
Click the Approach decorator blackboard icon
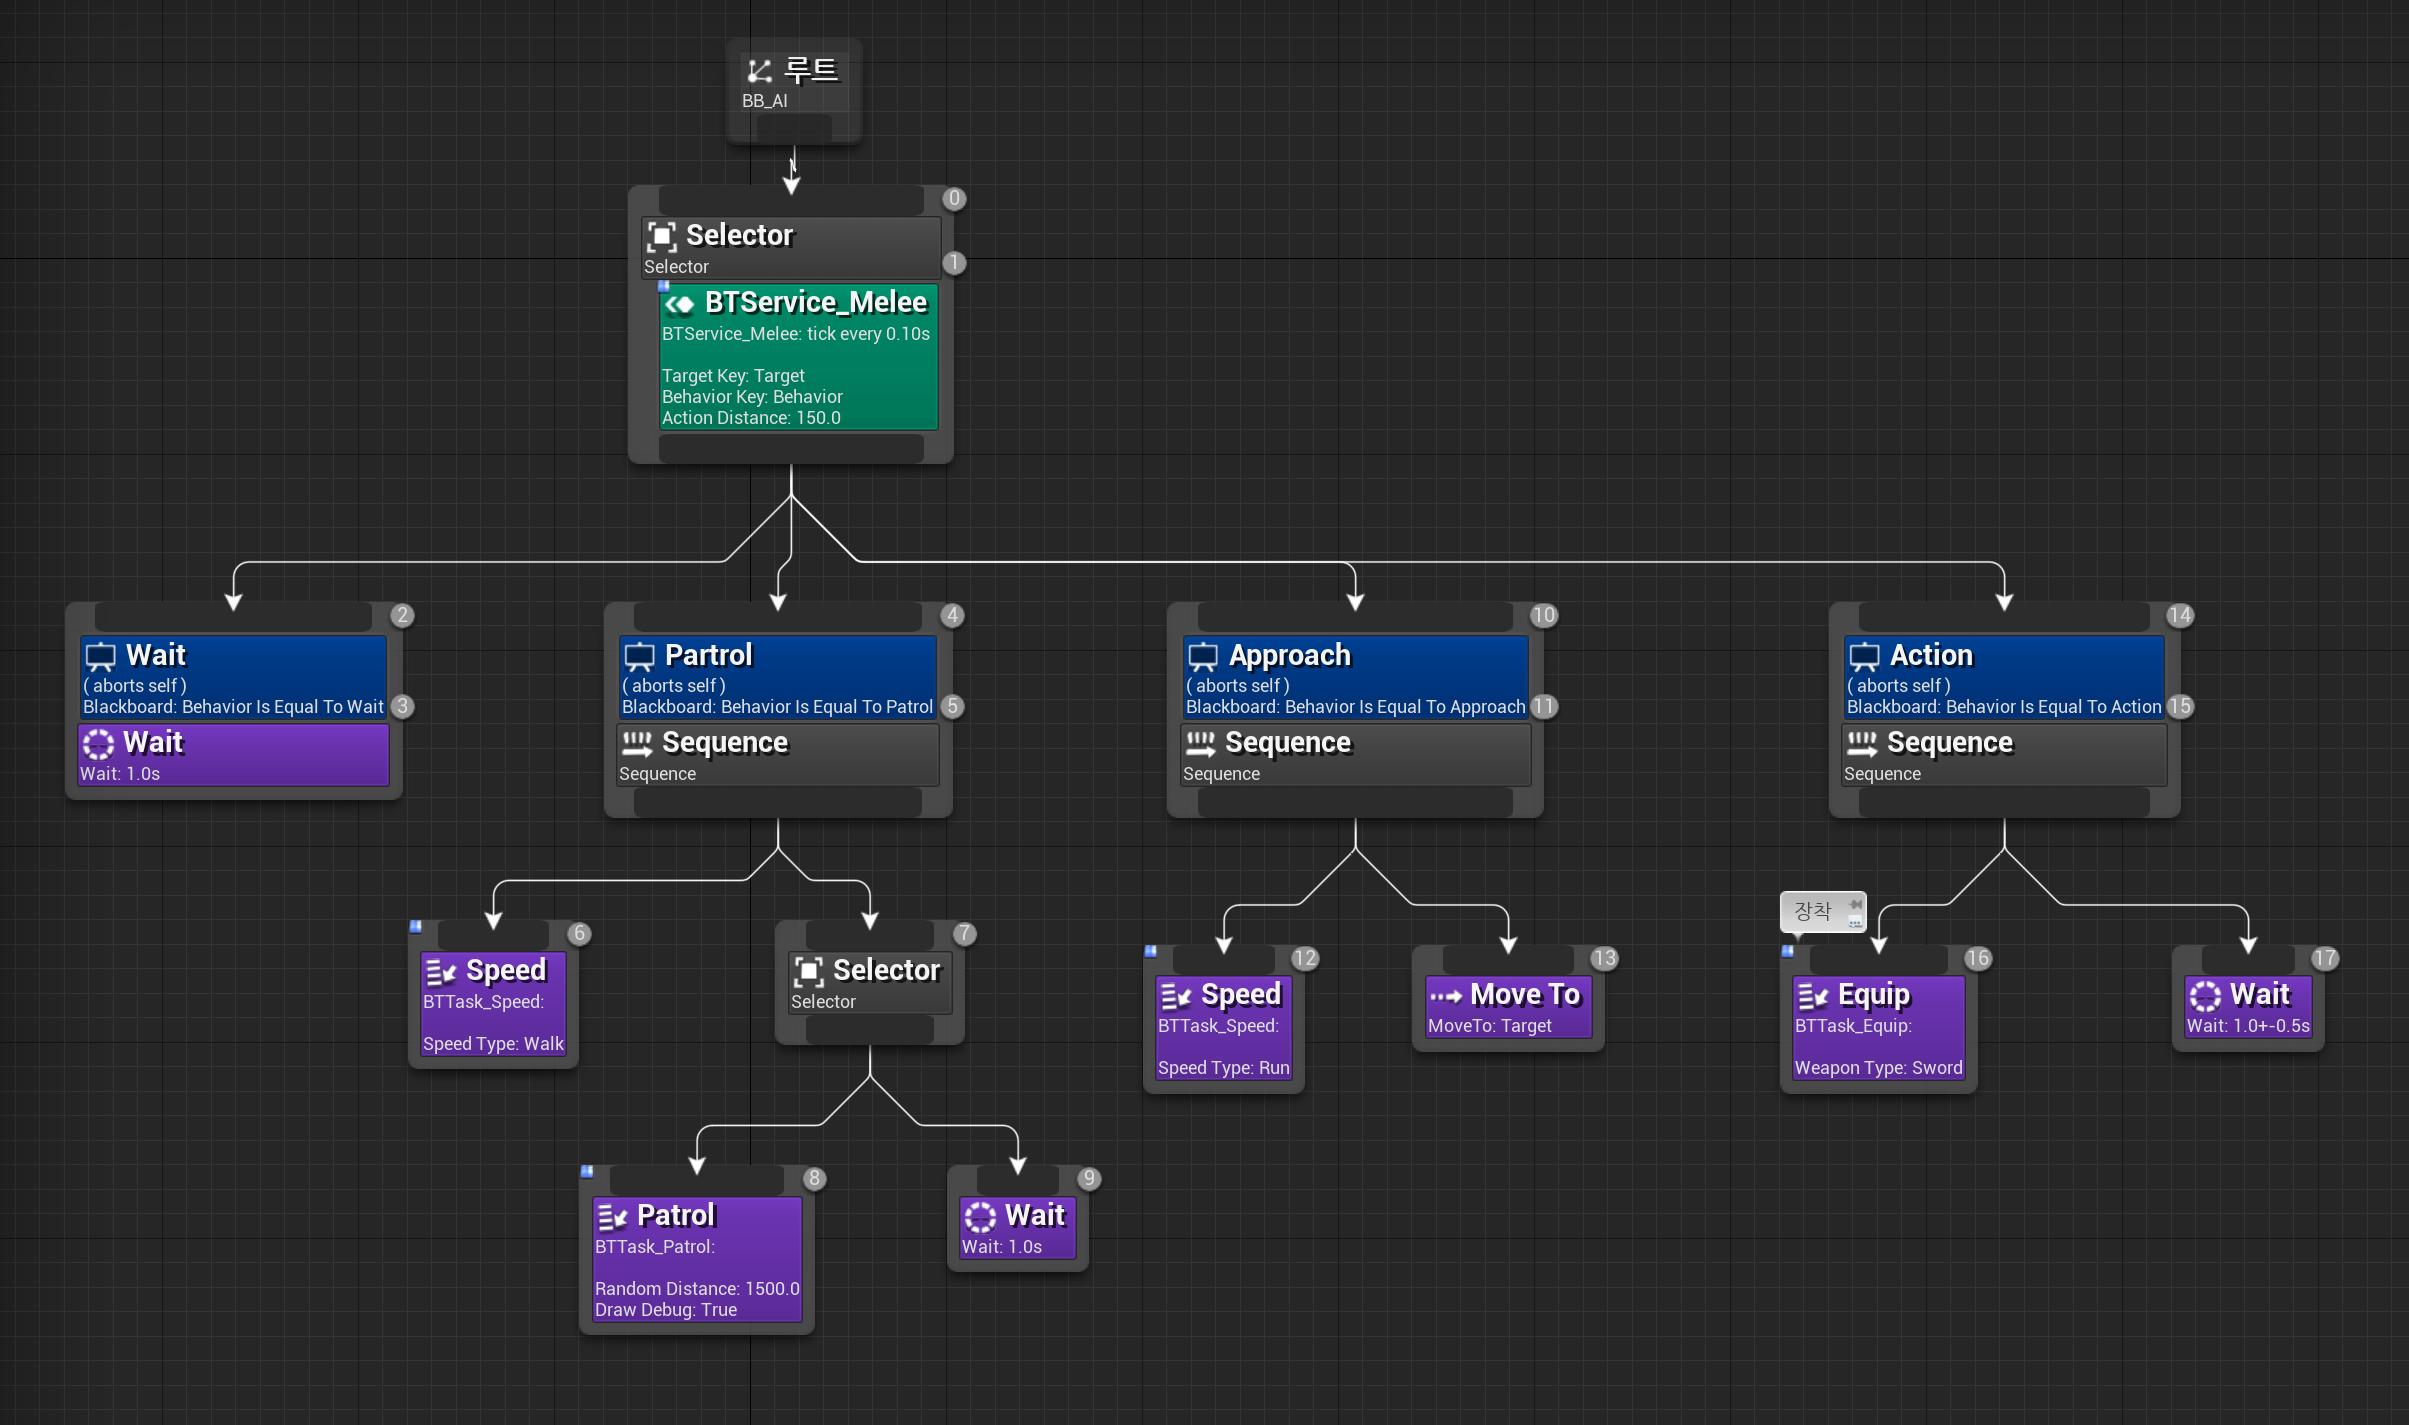coord(1202,657)
